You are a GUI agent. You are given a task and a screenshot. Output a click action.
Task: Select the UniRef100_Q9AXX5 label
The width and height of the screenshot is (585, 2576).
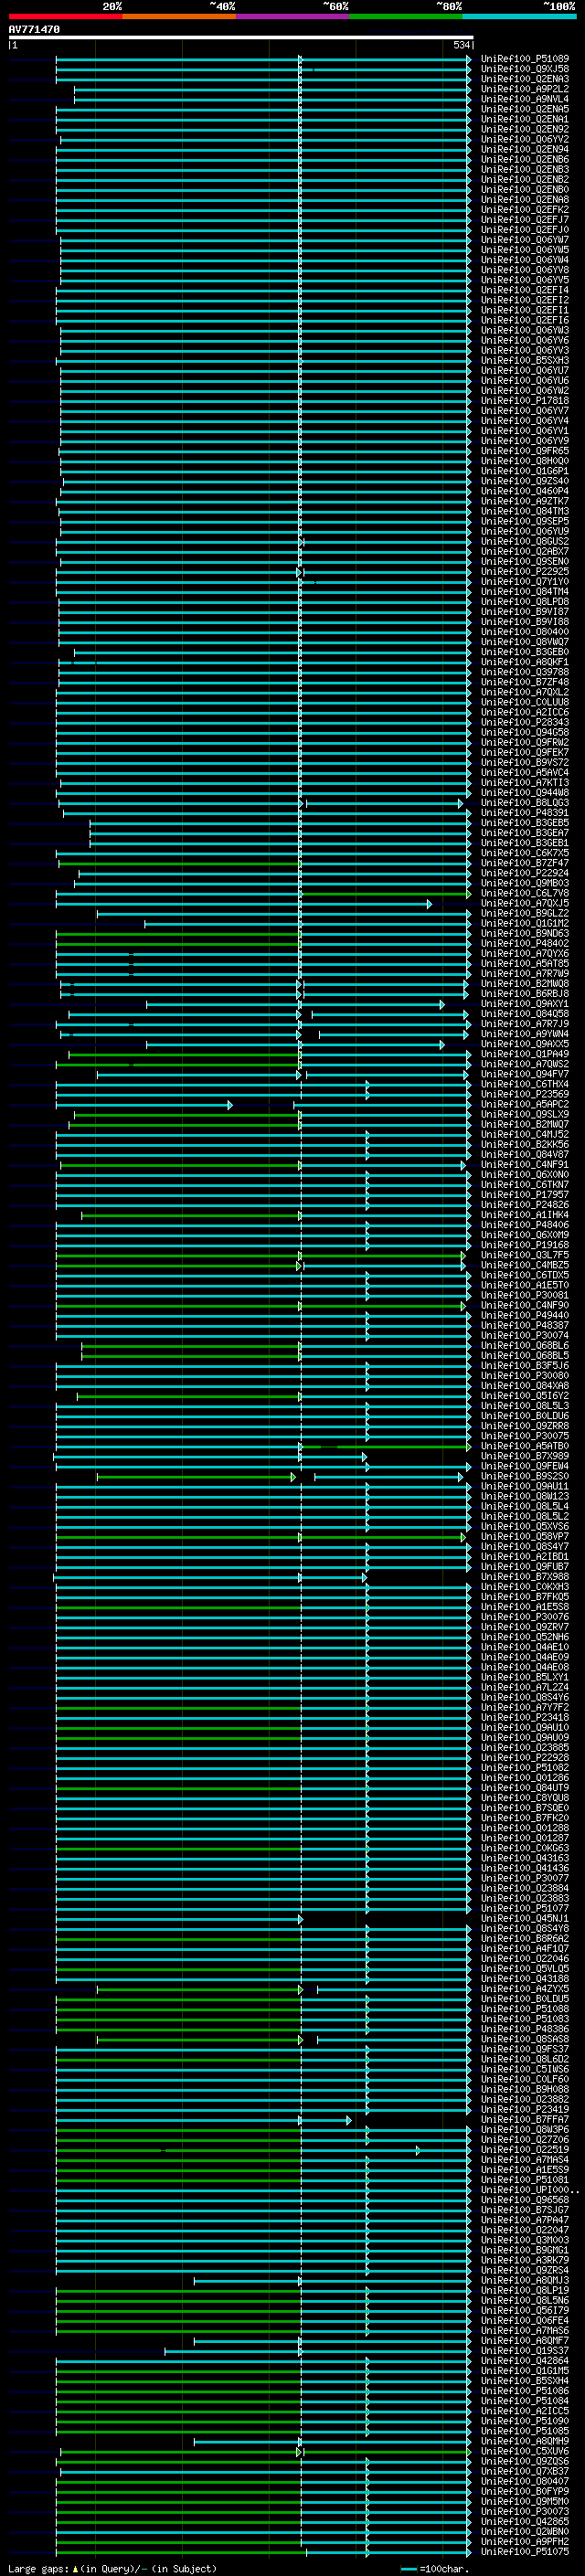click(525, 1044)
